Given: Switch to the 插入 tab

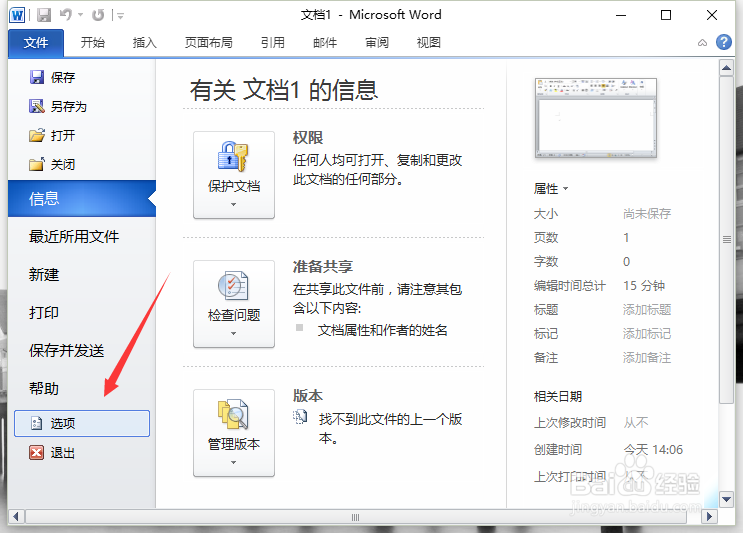Looking at the screenshot, I should (145, 43).
